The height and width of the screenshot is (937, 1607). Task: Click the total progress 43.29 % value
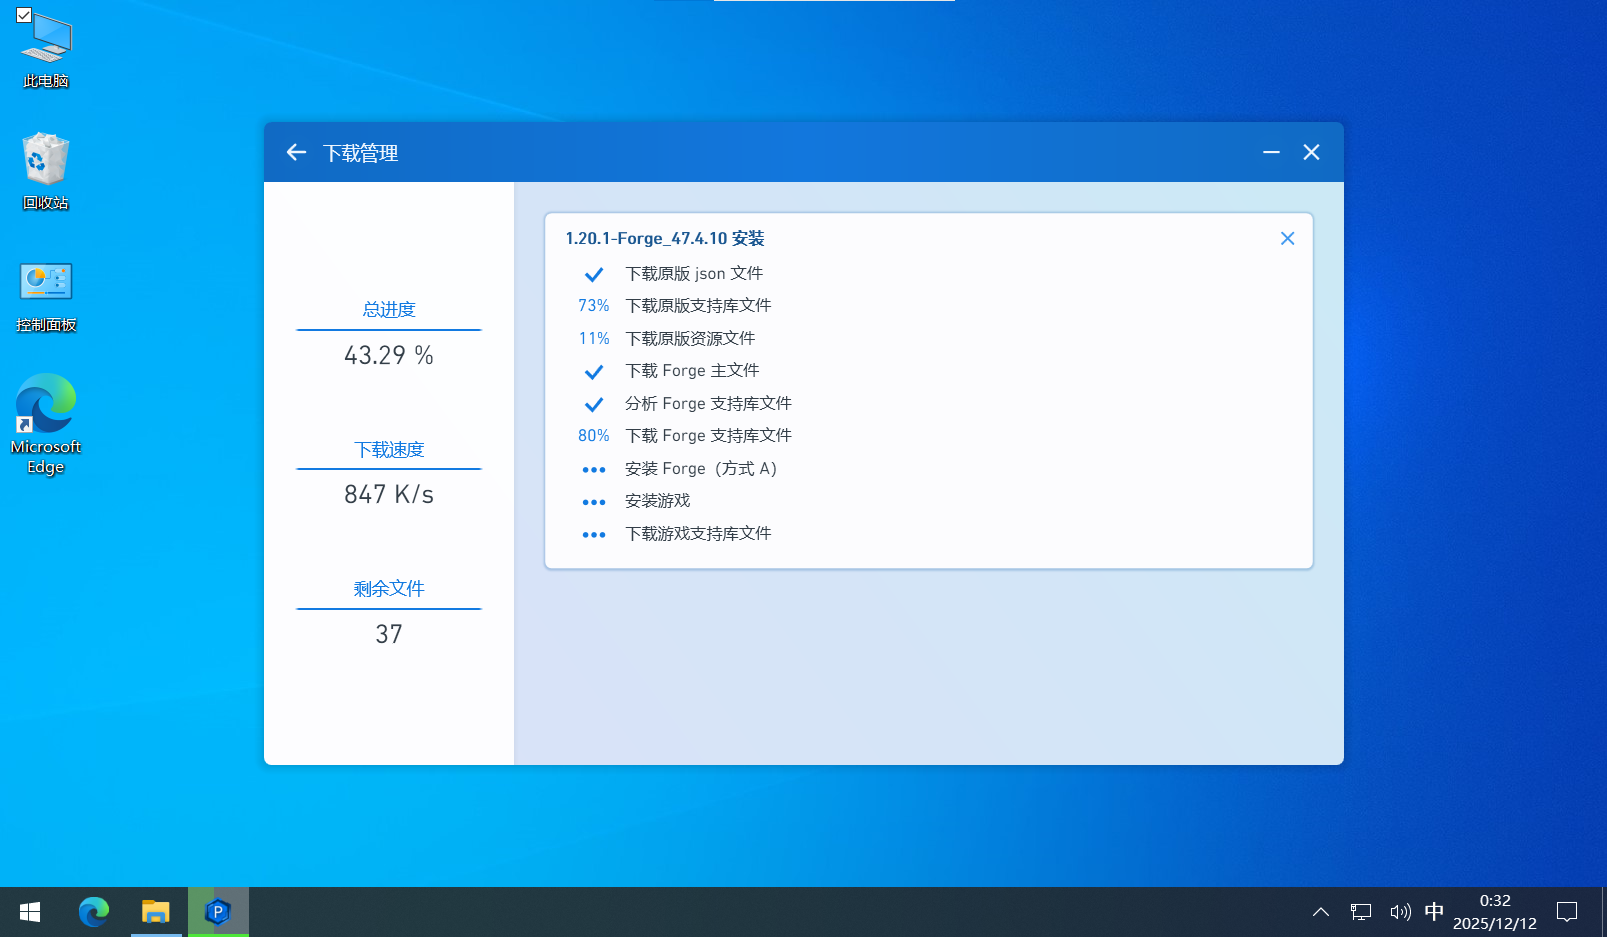pyautogui.click(x=389, y=355)
